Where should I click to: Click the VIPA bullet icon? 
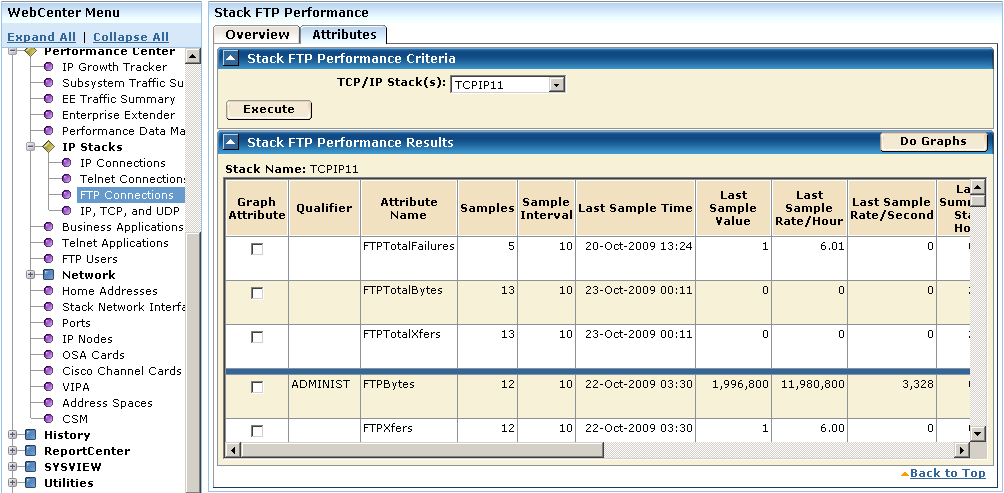point(49,387)
